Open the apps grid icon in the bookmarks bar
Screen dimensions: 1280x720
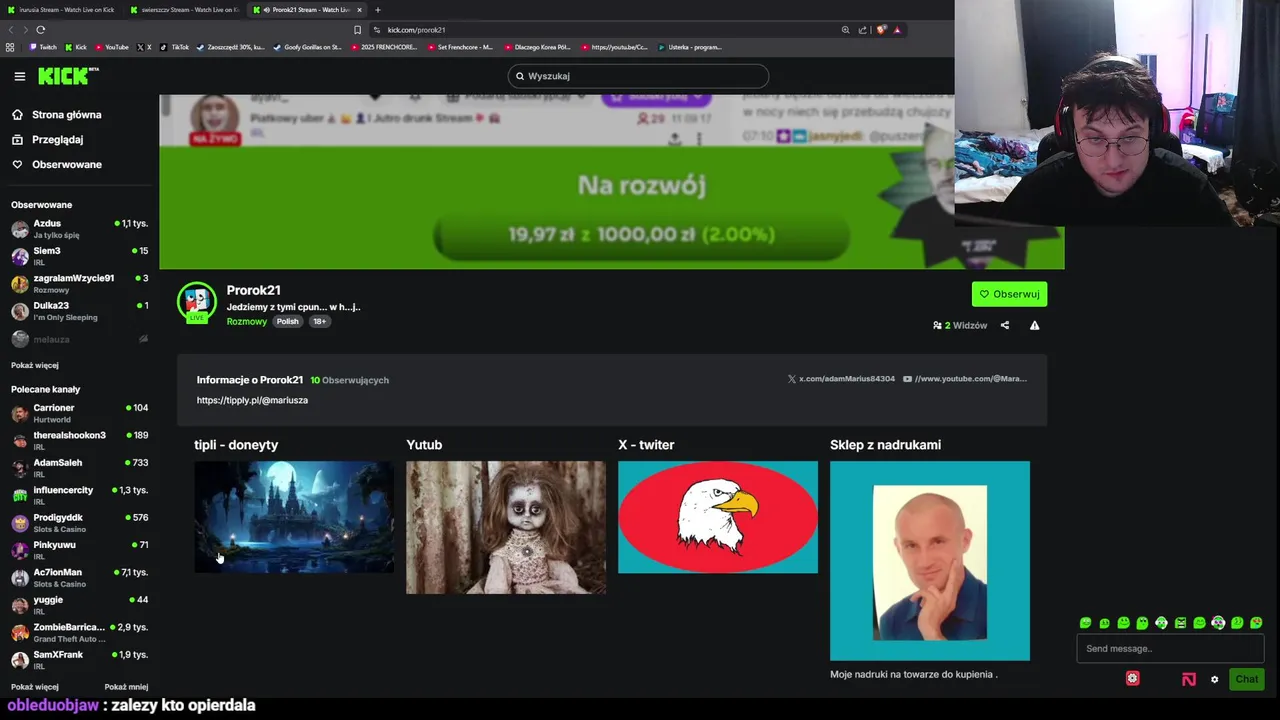click(10, 47)
